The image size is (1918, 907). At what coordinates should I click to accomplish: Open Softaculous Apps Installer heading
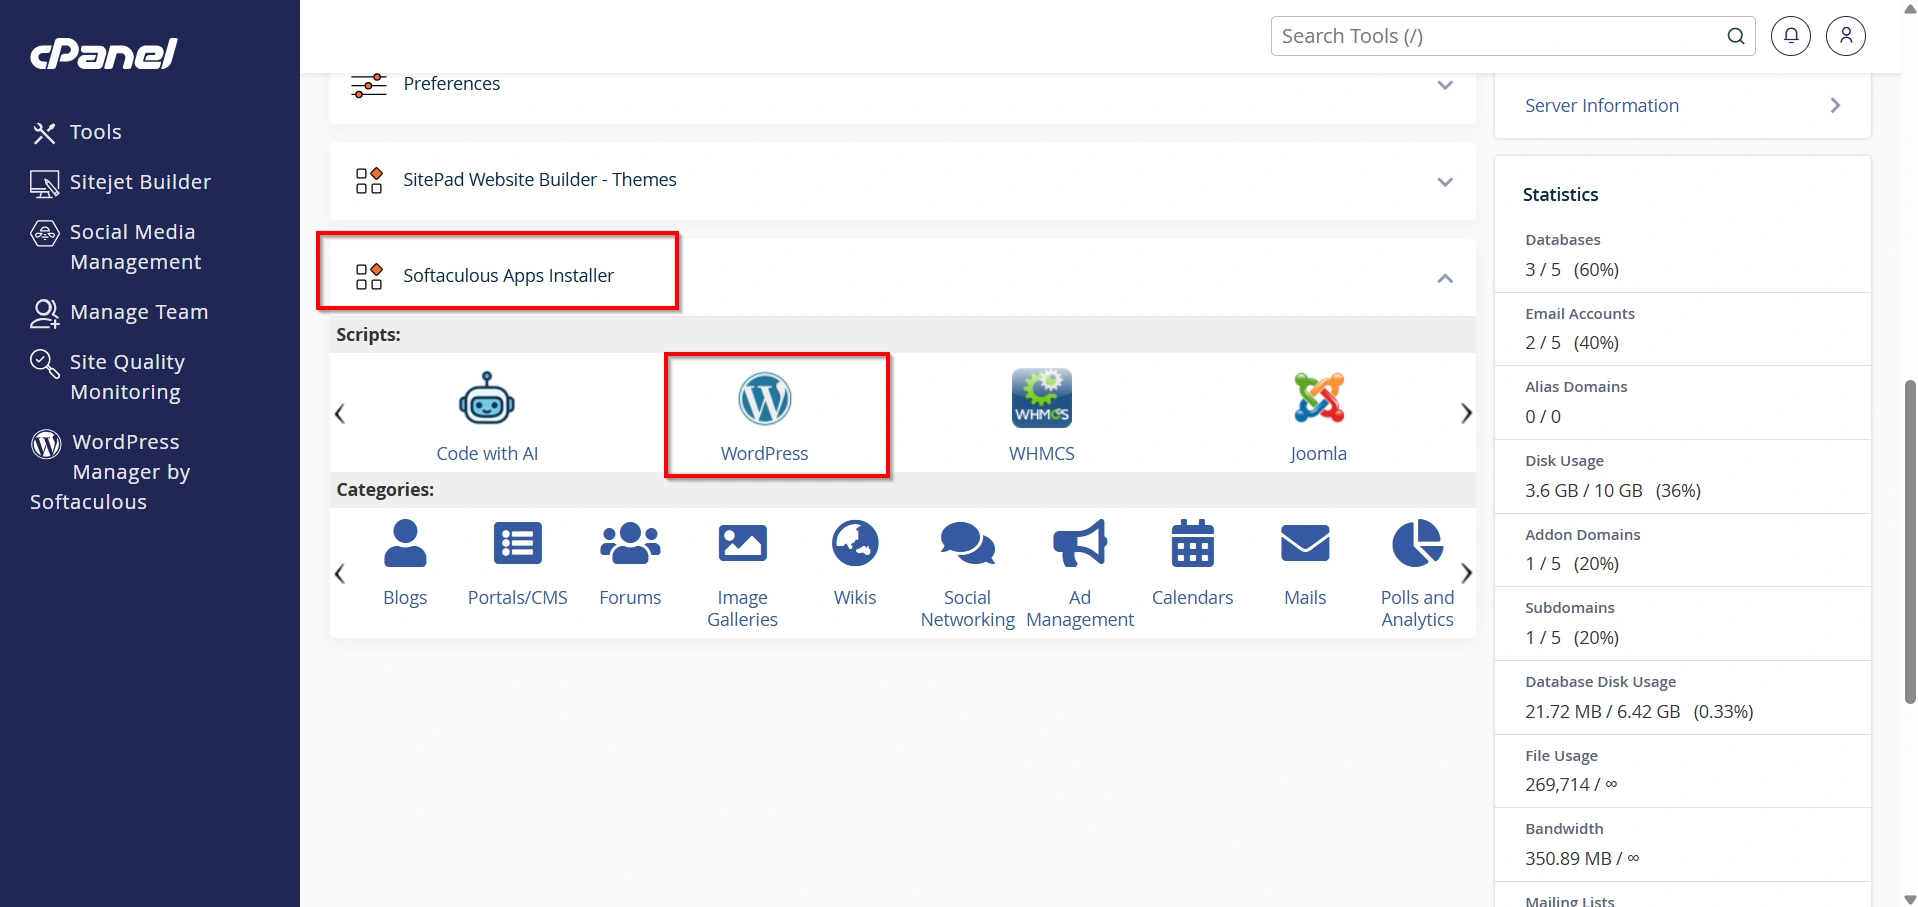click(x=508, y=276)
